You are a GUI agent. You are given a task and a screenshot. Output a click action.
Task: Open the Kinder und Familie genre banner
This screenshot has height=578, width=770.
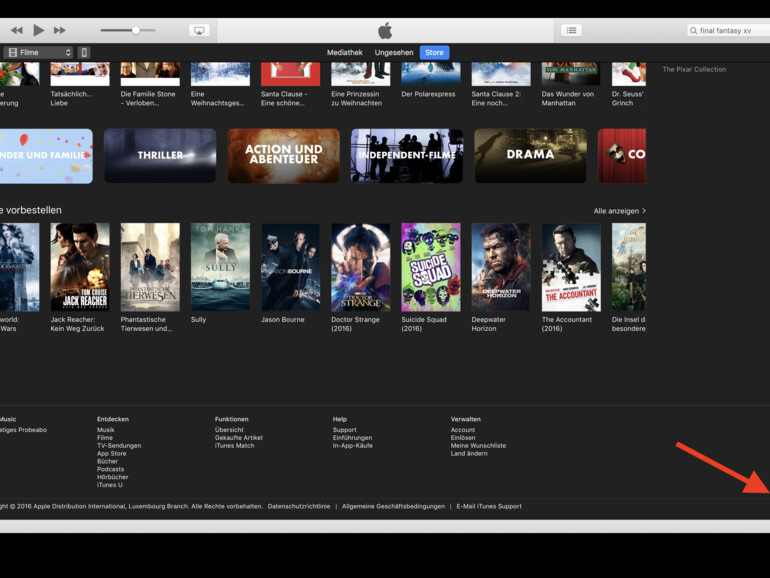point(46,156)
